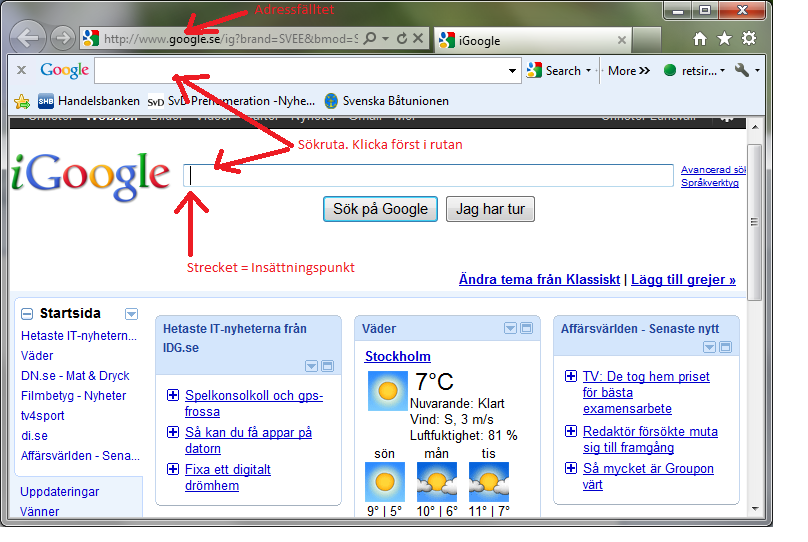Expand the More toolbar buttons

629,71
